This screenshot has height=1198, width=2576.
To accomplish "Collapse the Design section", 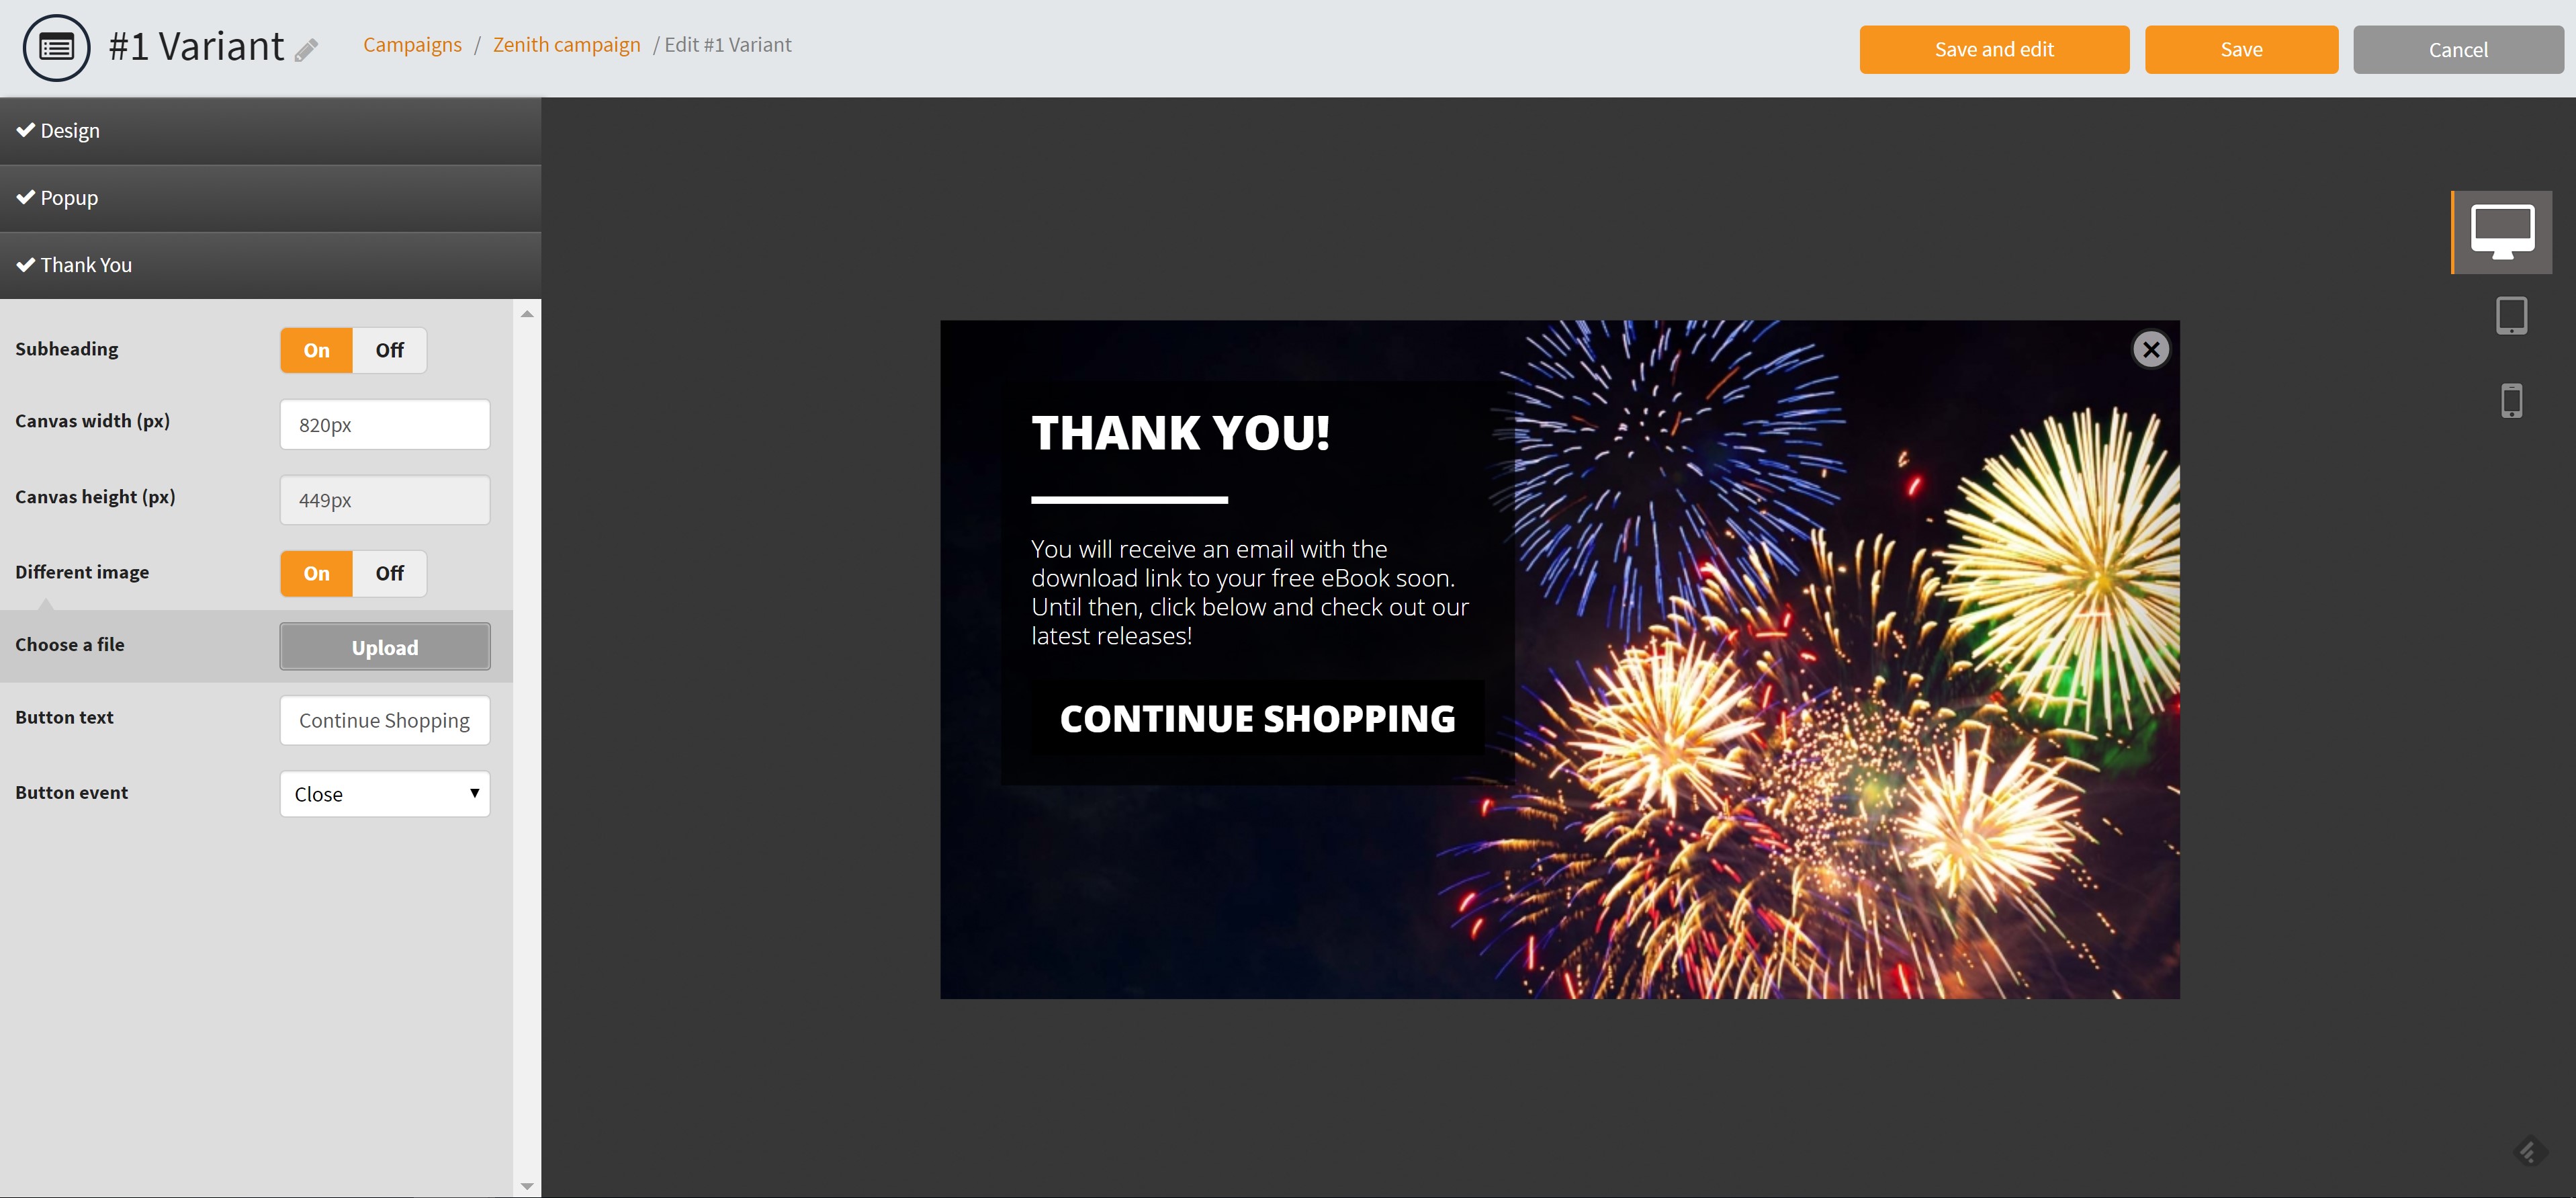I will [270, 131].
